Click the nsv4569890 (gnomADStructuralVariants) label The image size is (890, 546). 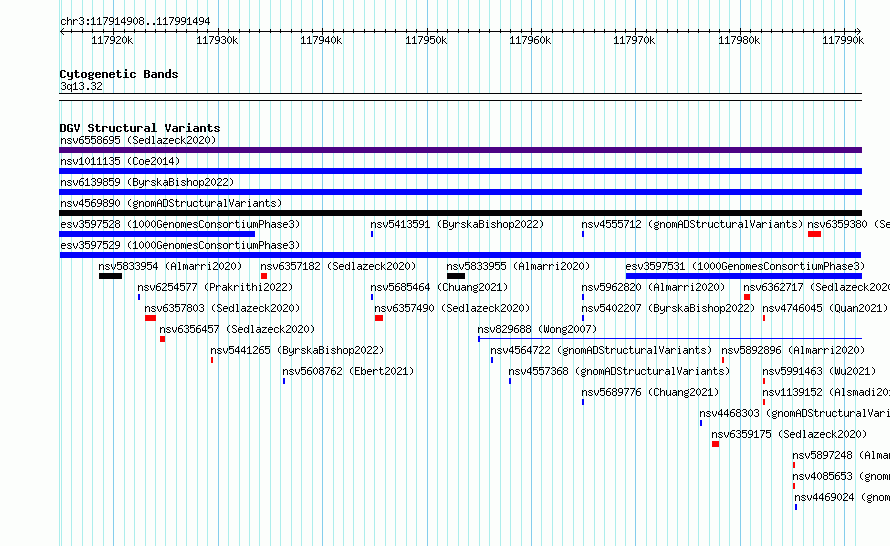[x=171, y=203]
